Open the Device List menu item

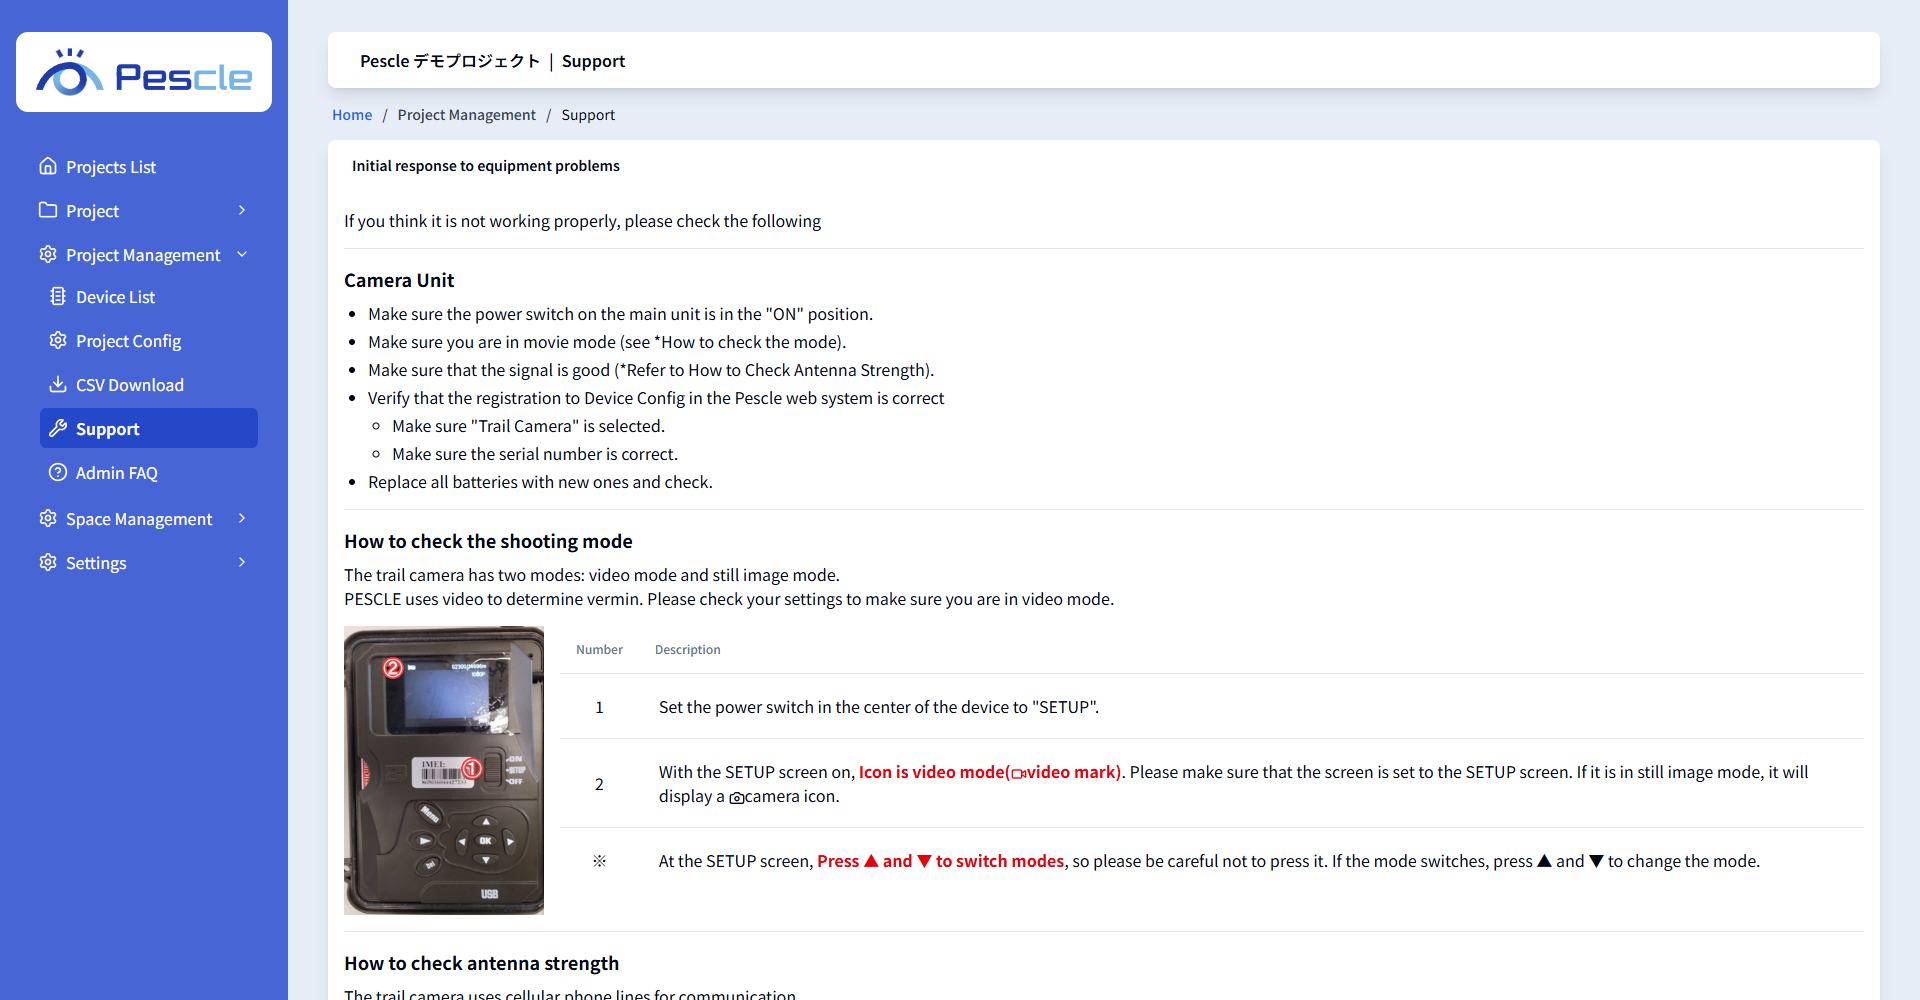[149, 297]
